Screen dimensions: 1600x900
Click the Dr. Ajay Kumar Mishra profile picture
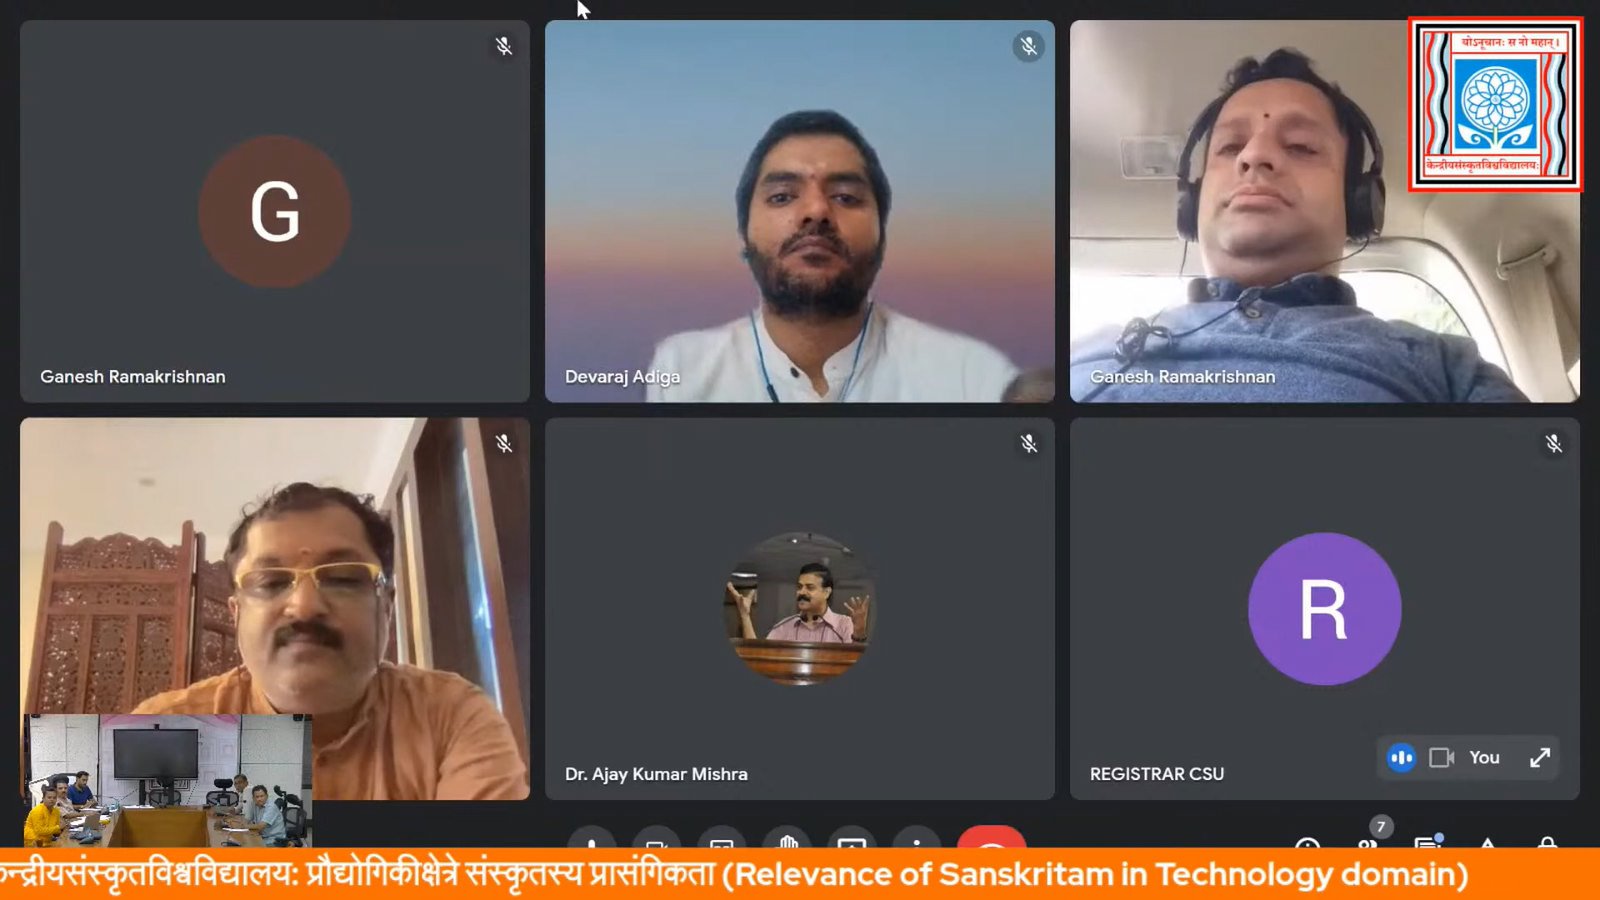pyautogui.click(x=800, y=608)
